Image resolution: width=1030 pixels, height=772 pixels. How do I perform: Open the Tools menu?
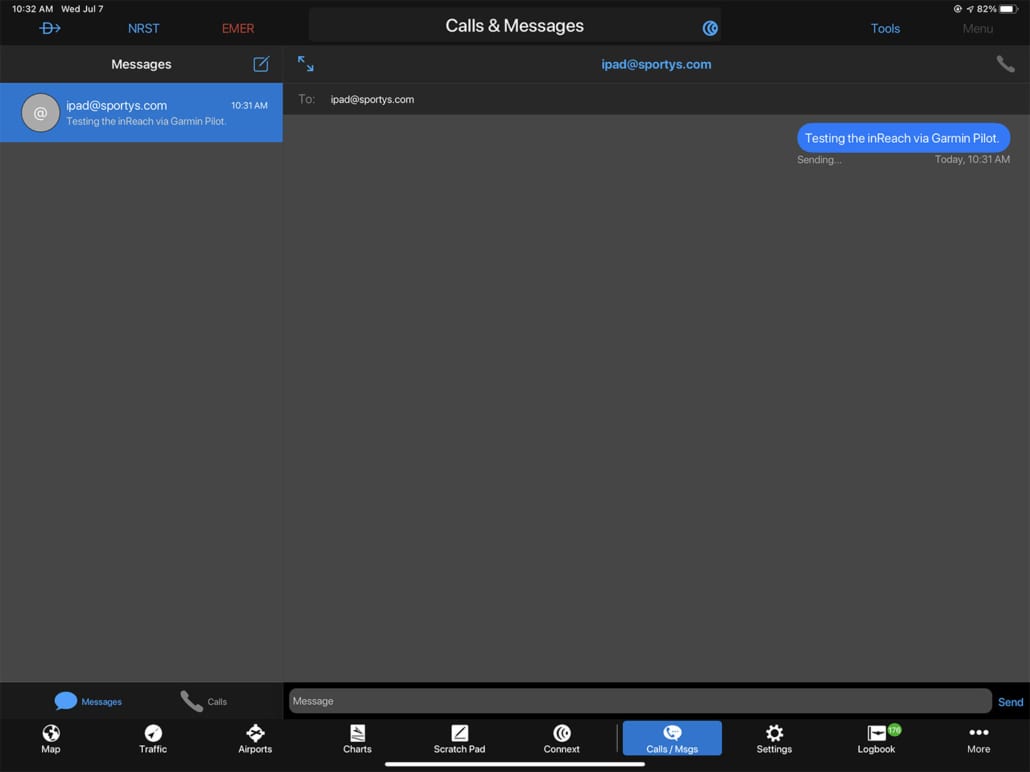coord(885,28)
